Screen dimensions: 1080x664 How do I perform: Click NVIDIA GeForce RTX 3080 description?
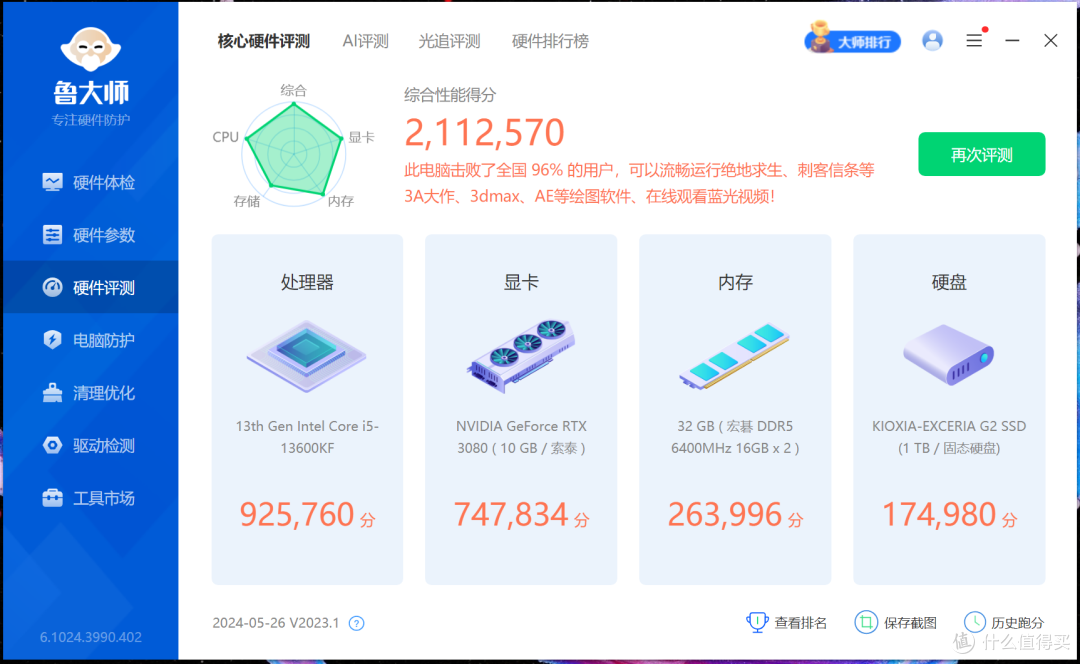pos(521,437)
